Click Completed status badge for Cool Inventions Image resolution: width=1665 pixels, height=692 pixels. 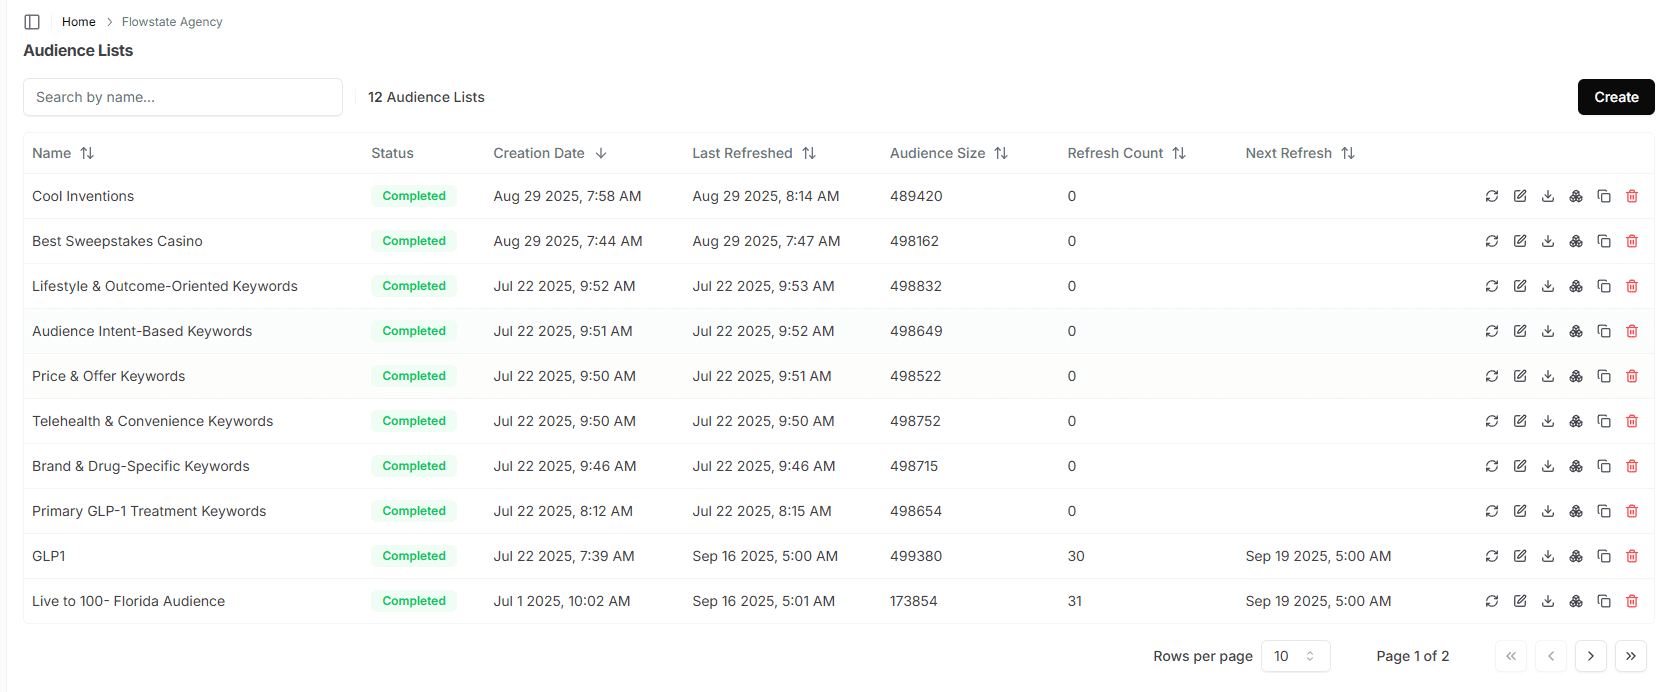(414, 196)
